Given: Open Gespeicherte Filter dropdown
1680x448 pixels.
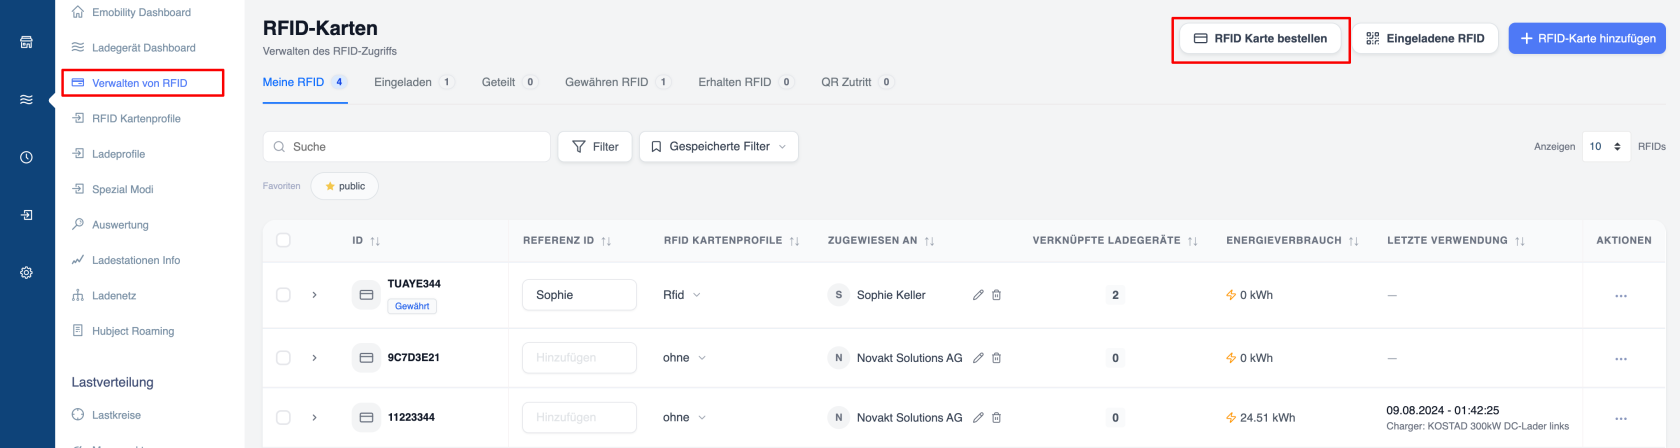Looking at the screenshot, I should pyautogui.click(x=718, y=146).
